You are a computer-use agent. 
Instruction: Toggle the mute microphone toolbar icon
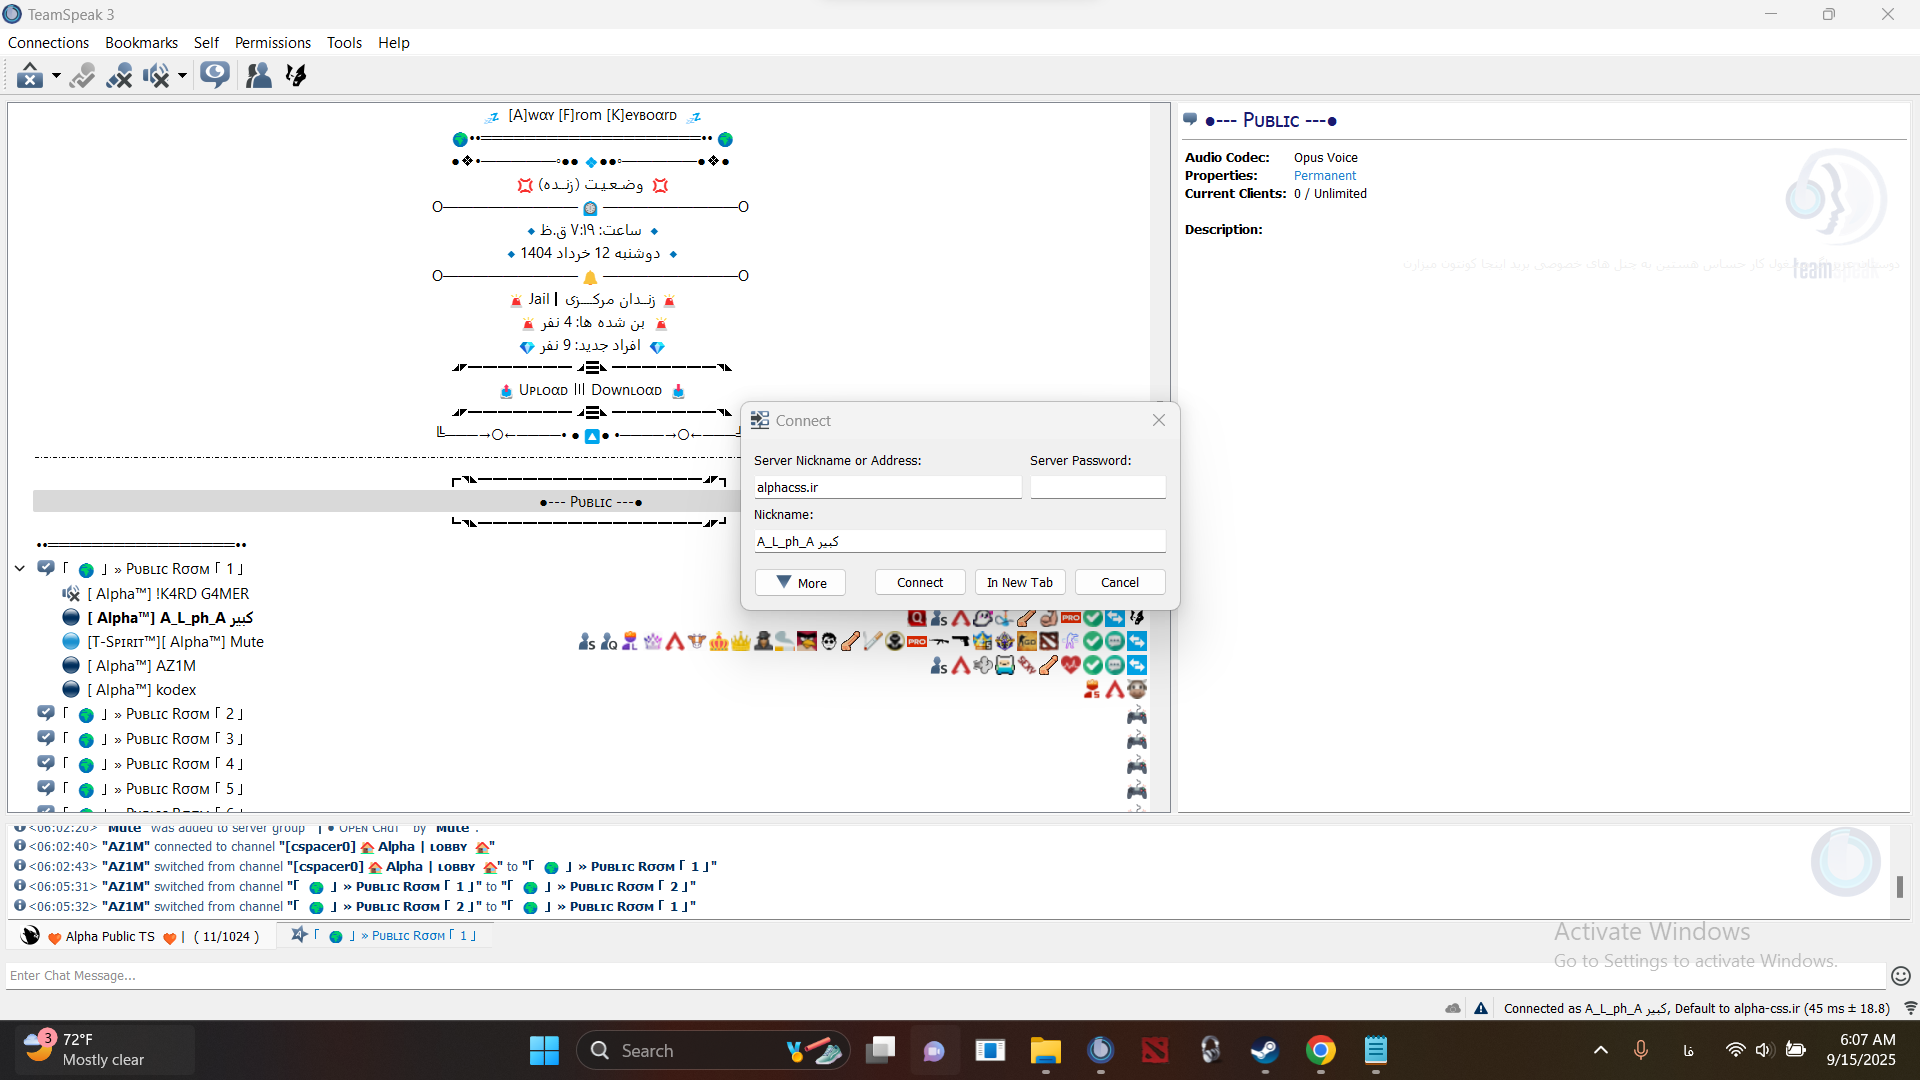(x=119, y=75)
